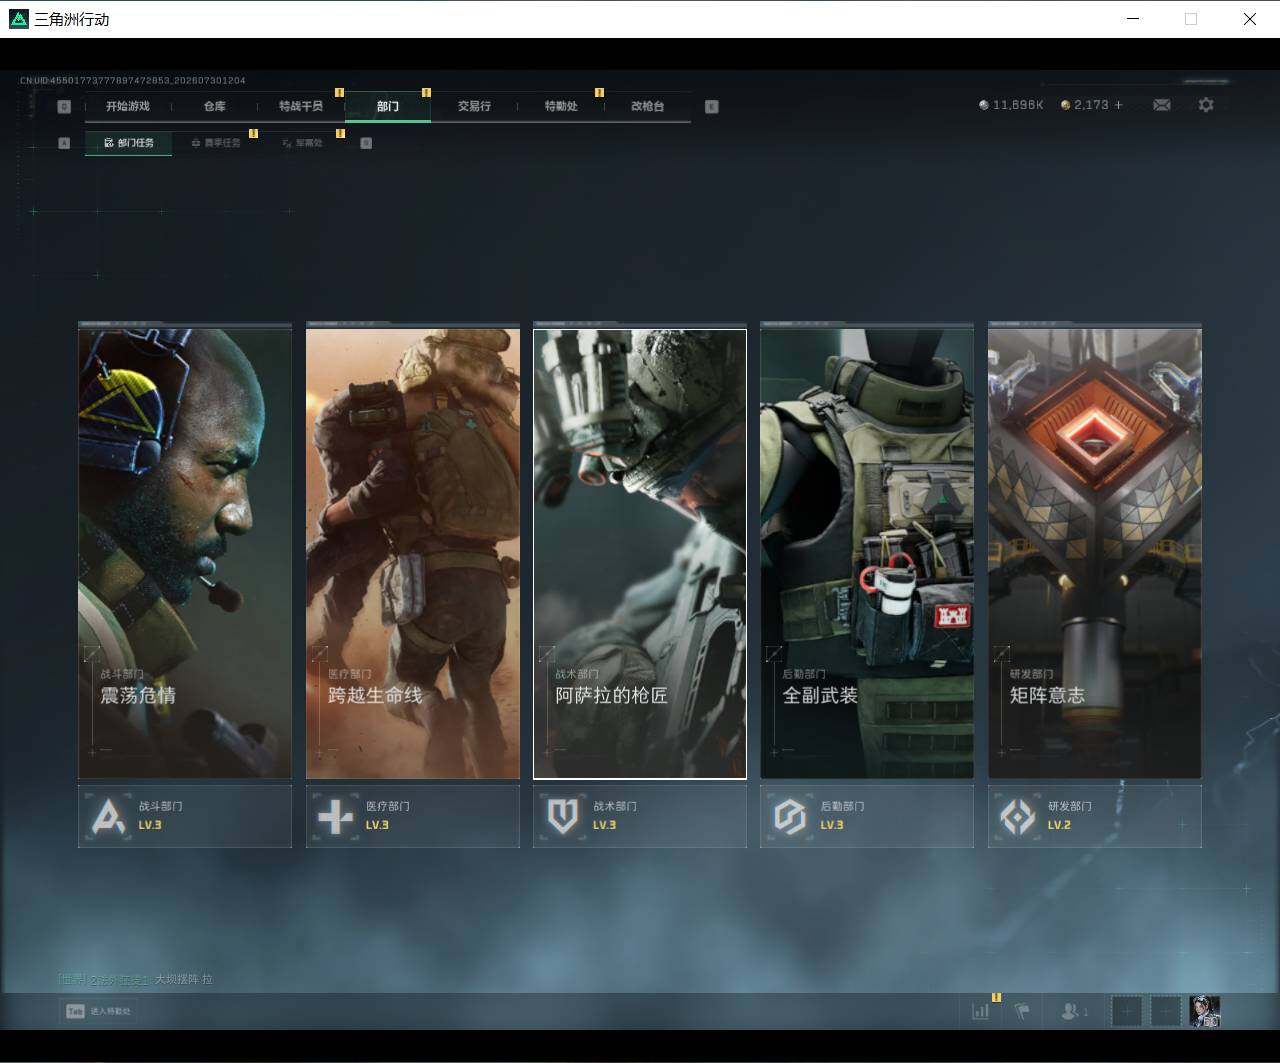Click the A key previous-subtab hint
Viewport: 1280px width, 1063px height.
point(64,143)
